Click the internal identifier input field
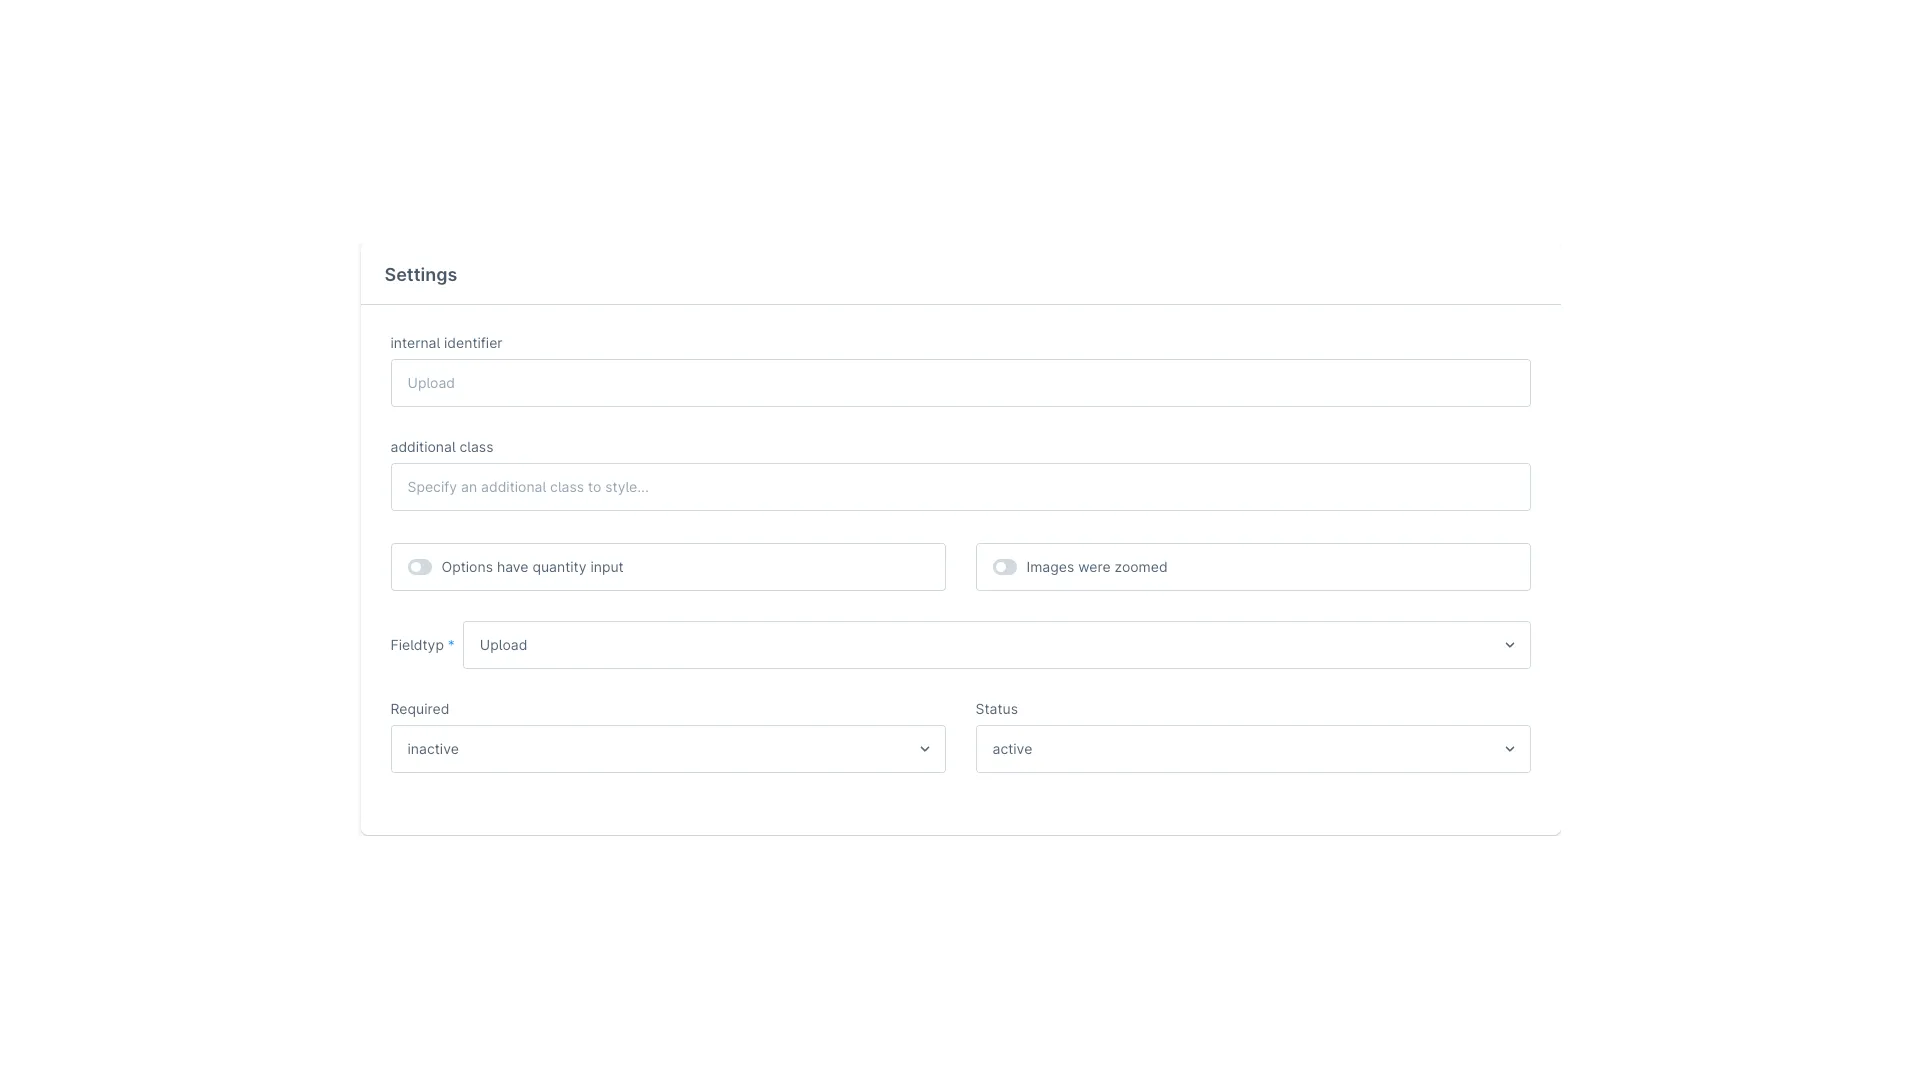 point(960,383)
